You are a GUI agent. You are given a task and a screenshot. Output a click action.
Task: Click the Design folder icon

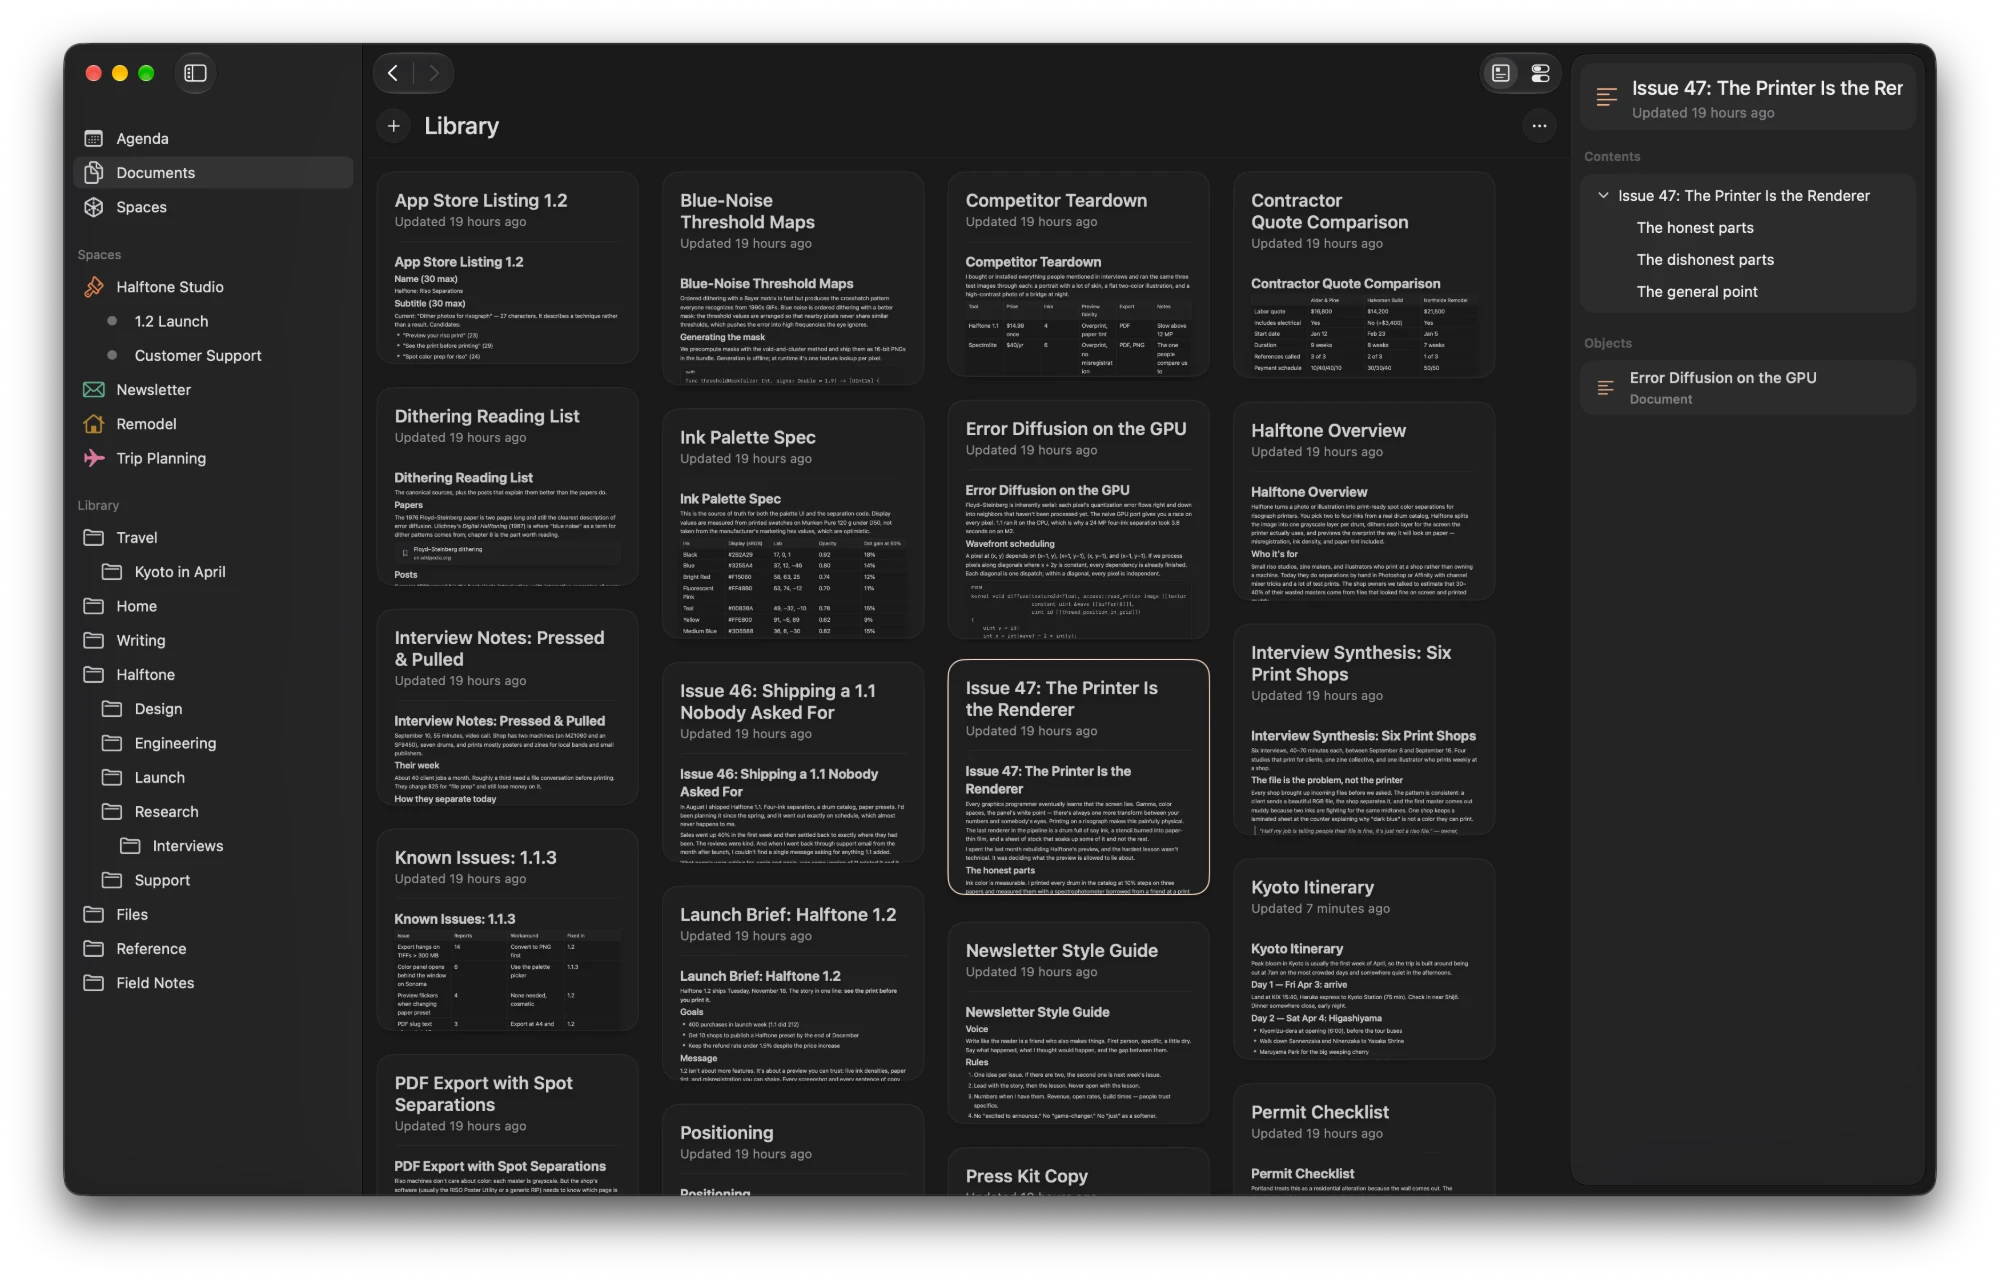tap(112, 709)
